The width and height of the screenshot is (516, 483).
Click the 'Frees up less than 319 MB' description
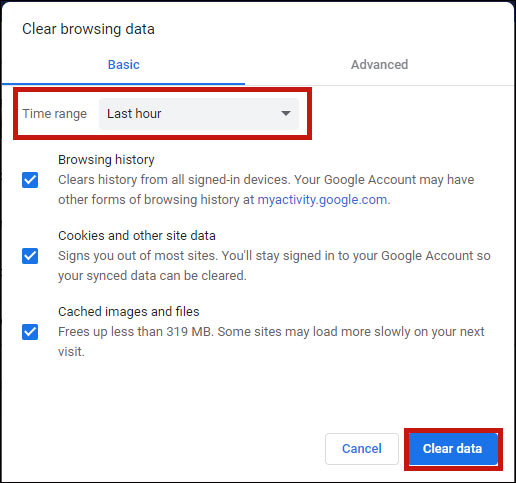pyautogui.click(x=271, y=342)
